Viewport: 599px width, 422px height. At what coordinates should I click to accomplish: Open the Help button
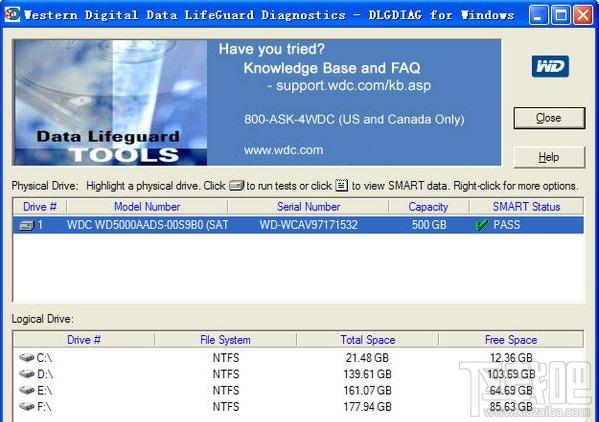click(549, 157)
